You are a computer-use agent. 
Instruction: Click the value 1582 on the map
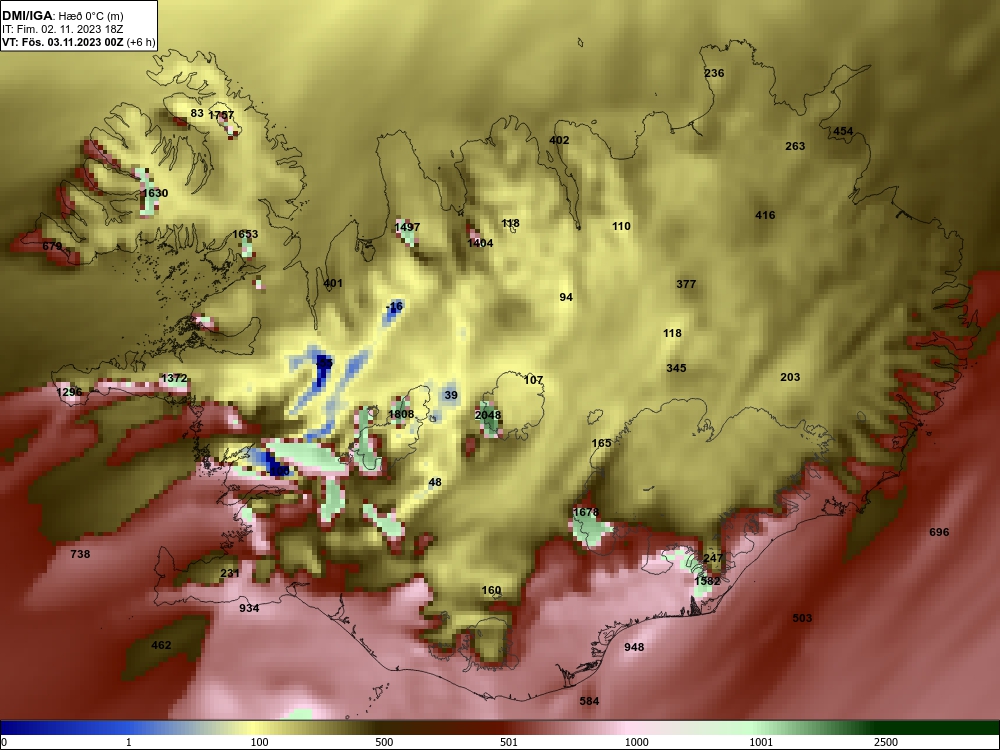(x=707, y=581)
